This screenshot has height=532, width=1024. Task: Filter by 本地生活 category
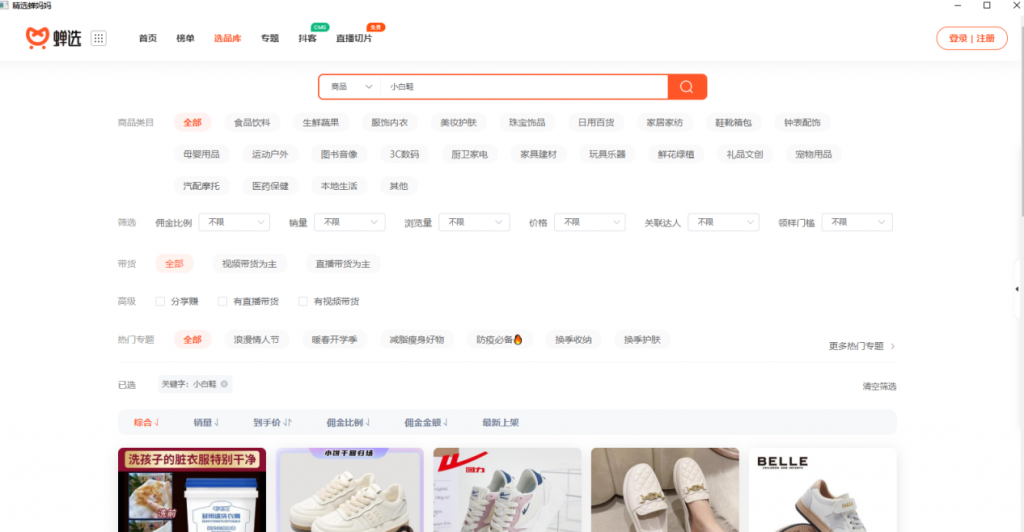[x=339, y=186]
